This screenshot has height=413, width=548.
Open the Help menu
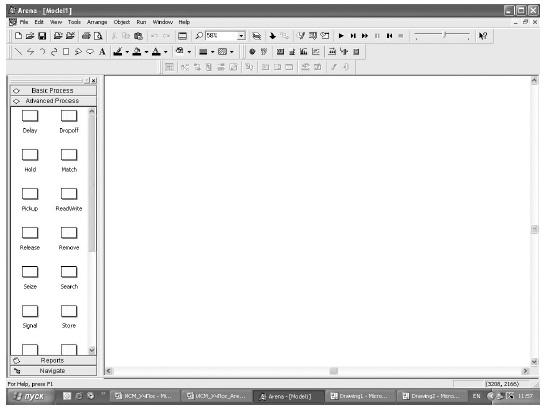pos(184,22)
